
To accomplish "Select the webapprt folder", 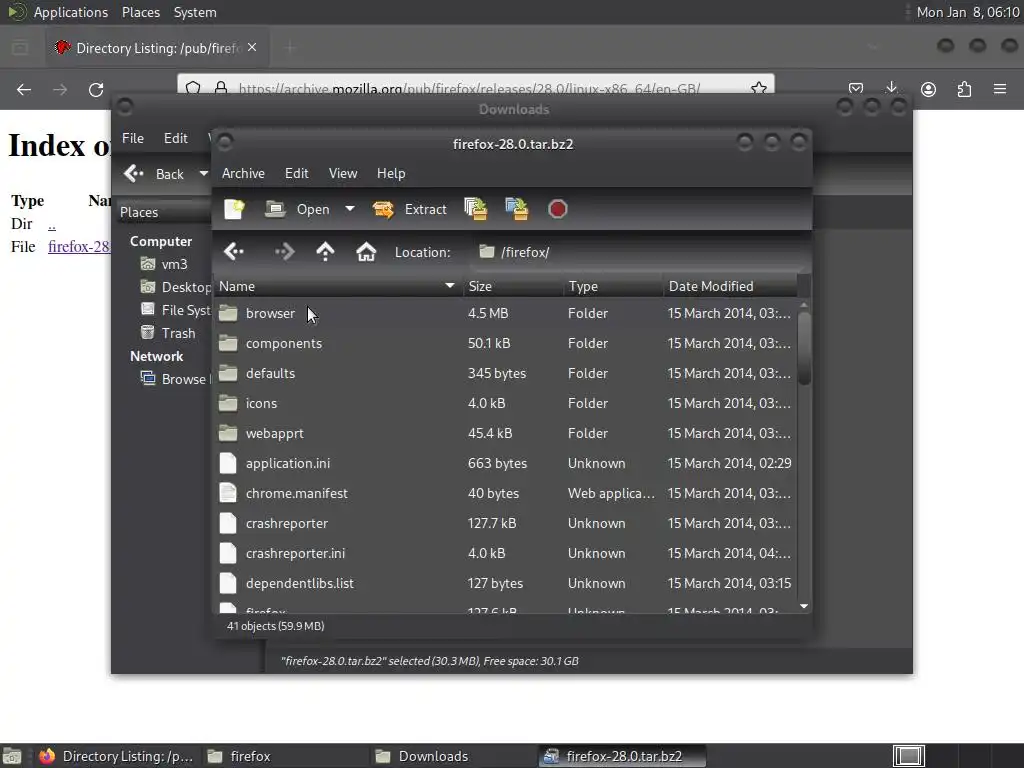I will [x=274, y=433].
